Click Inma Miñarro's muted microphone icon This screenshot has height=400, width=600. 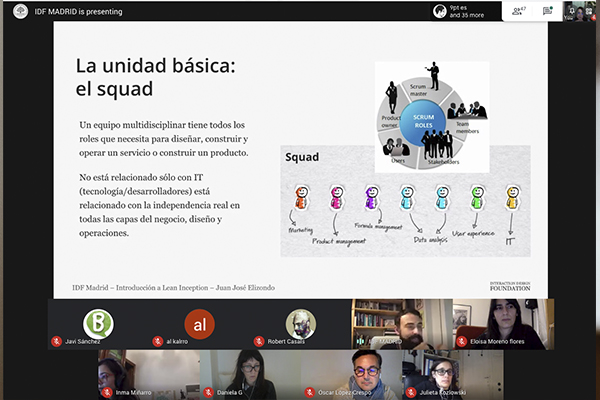pyautogui.click(x=108, y=392)
